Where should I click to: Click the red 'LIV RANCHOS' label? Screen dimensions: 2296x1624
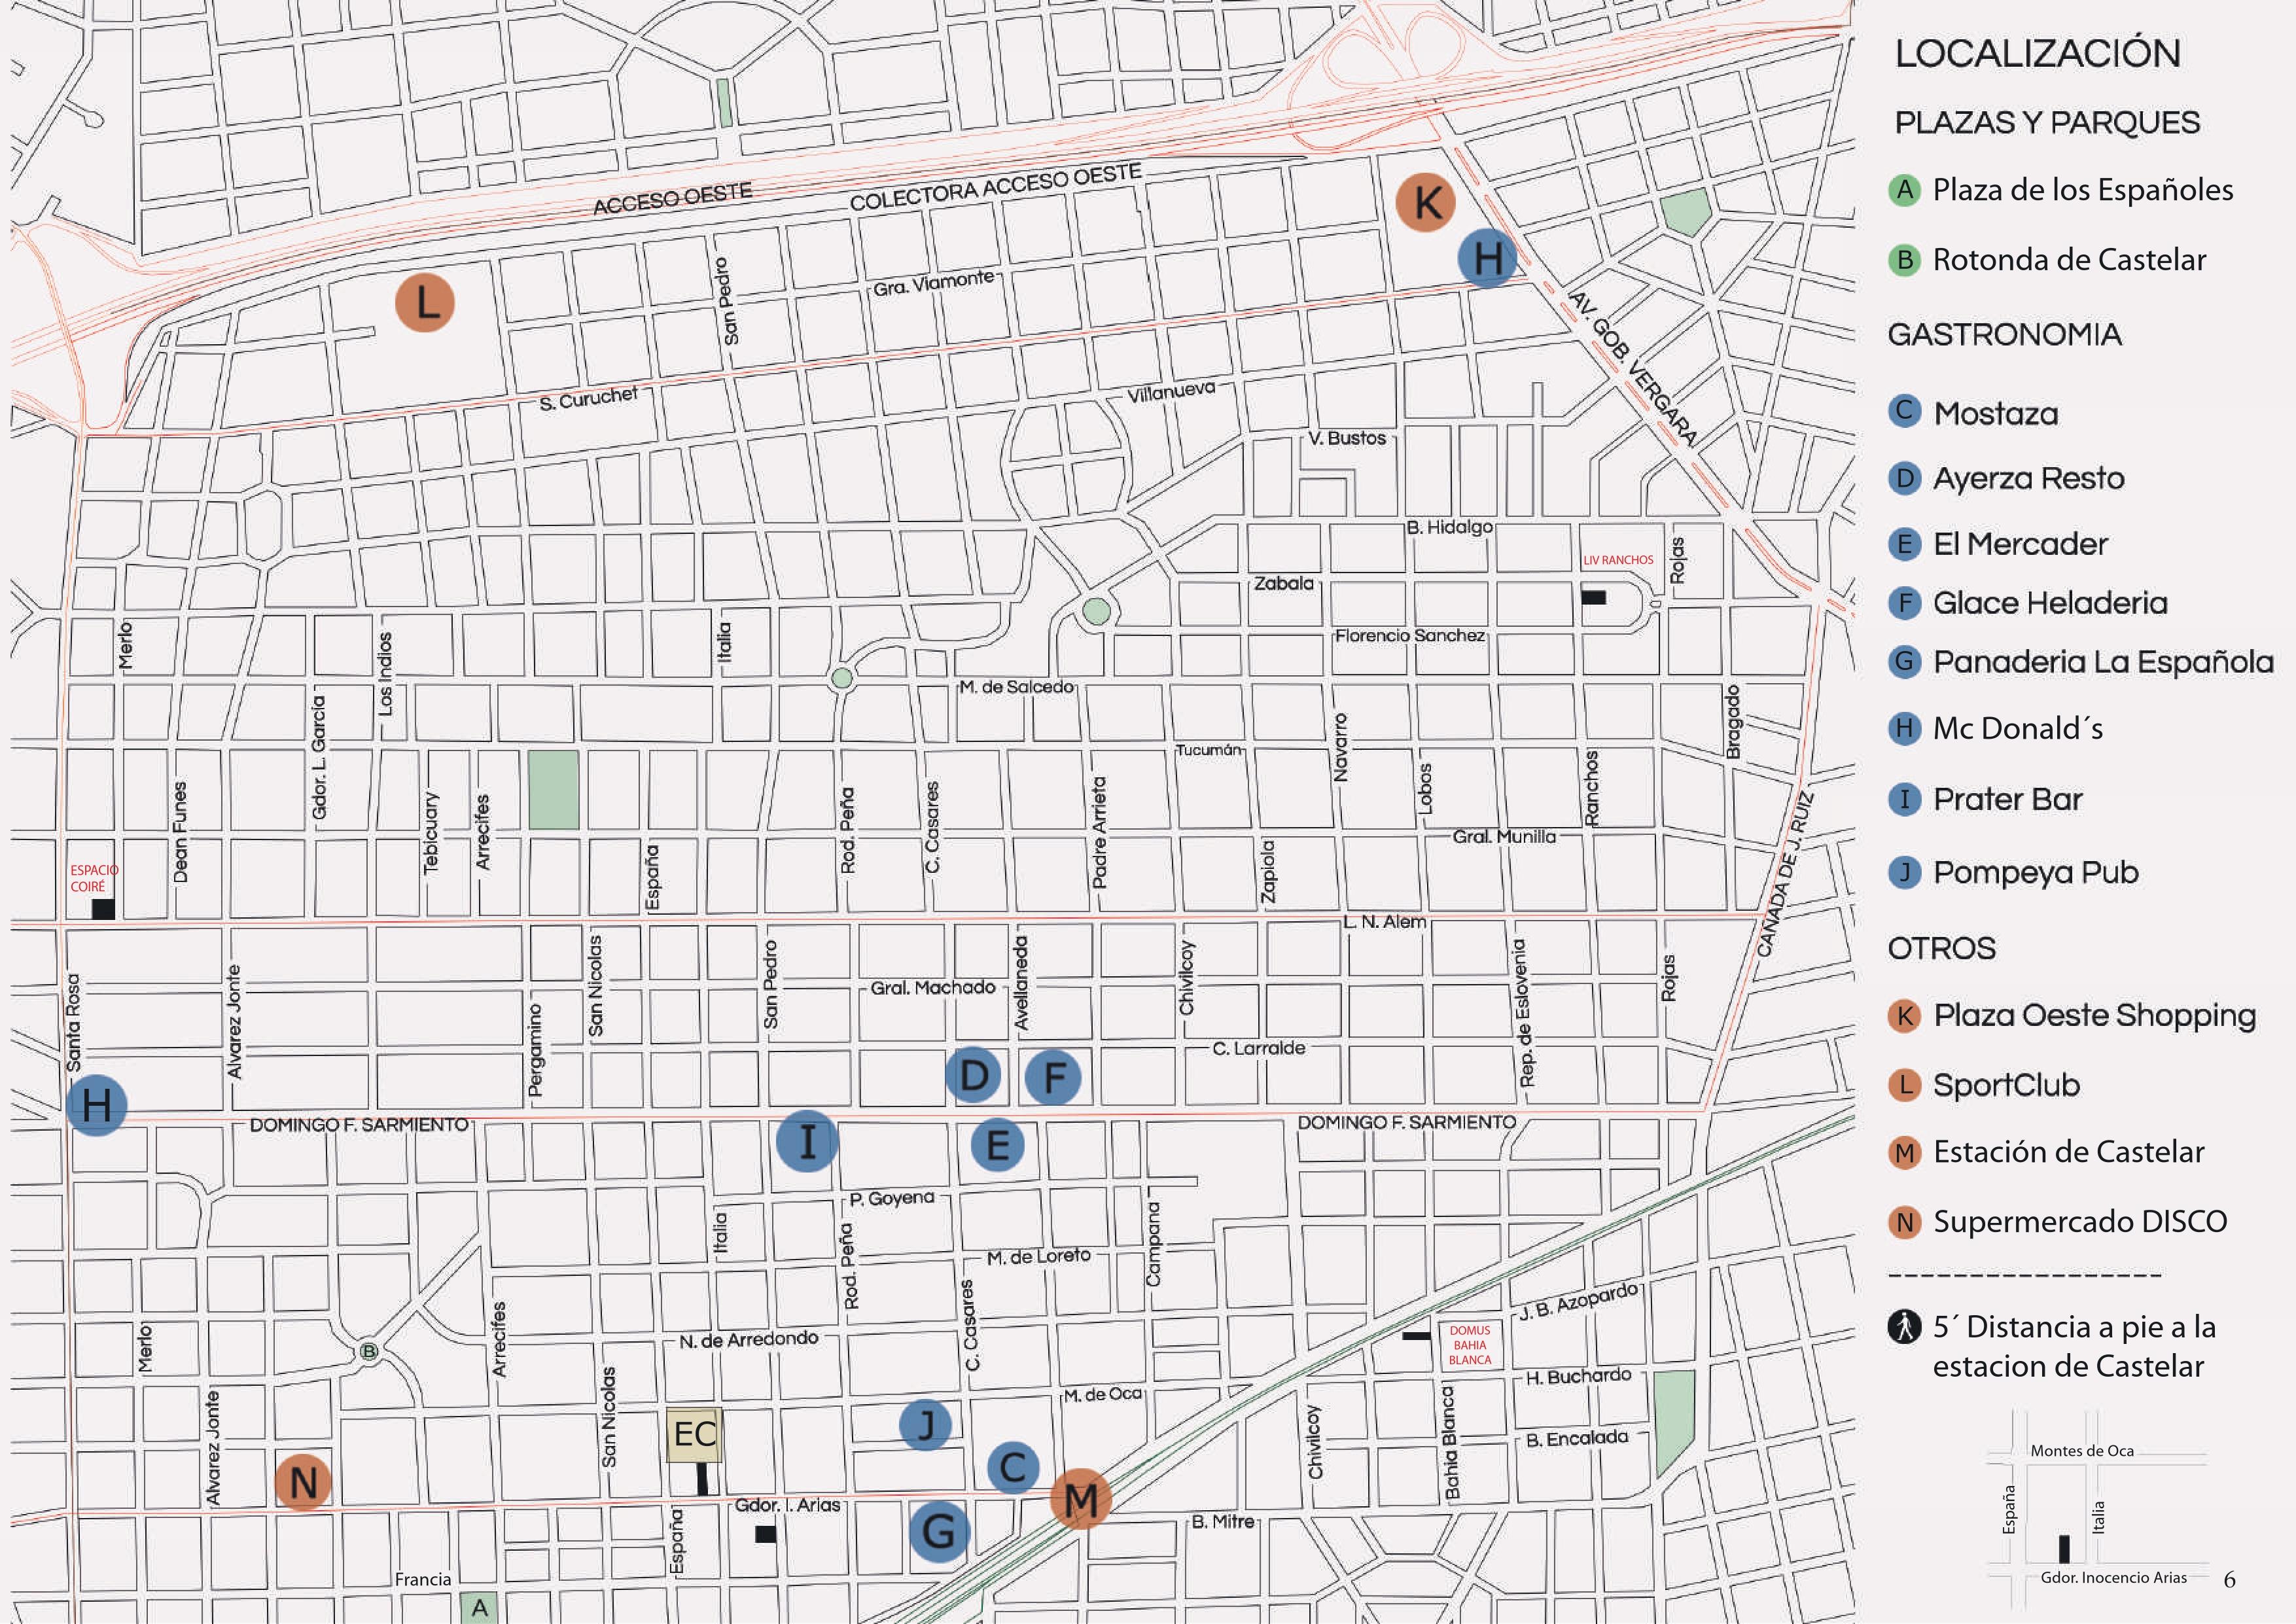click(1618, 560)
